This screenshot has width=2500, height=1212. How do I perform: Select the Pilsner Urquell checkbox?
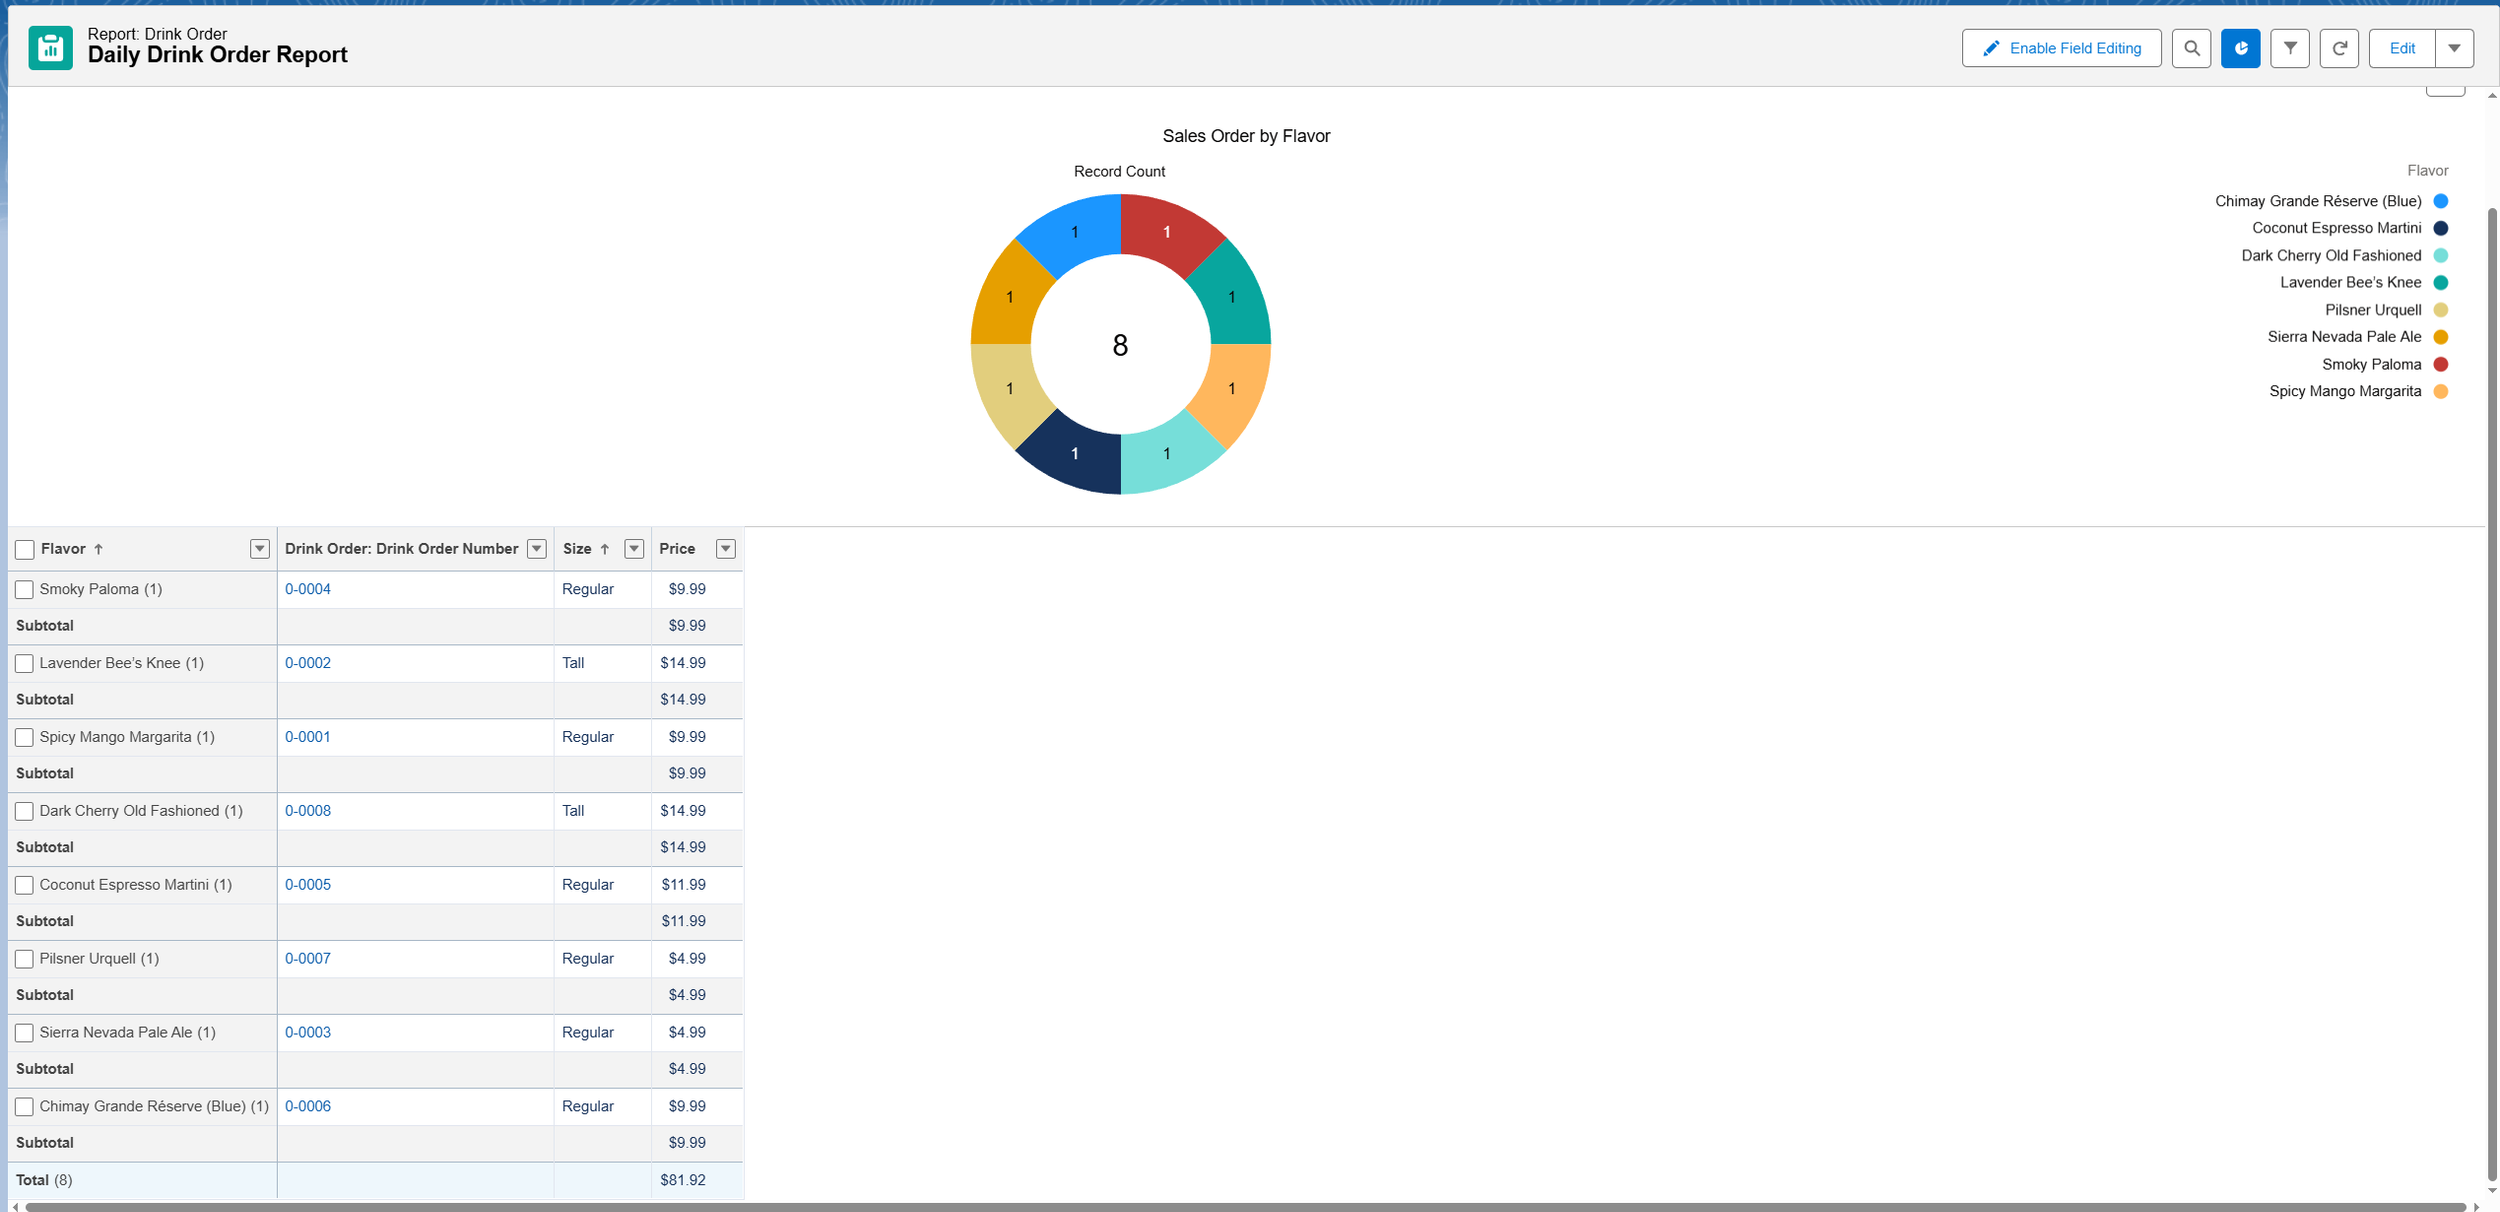click(x=25, y=959)
